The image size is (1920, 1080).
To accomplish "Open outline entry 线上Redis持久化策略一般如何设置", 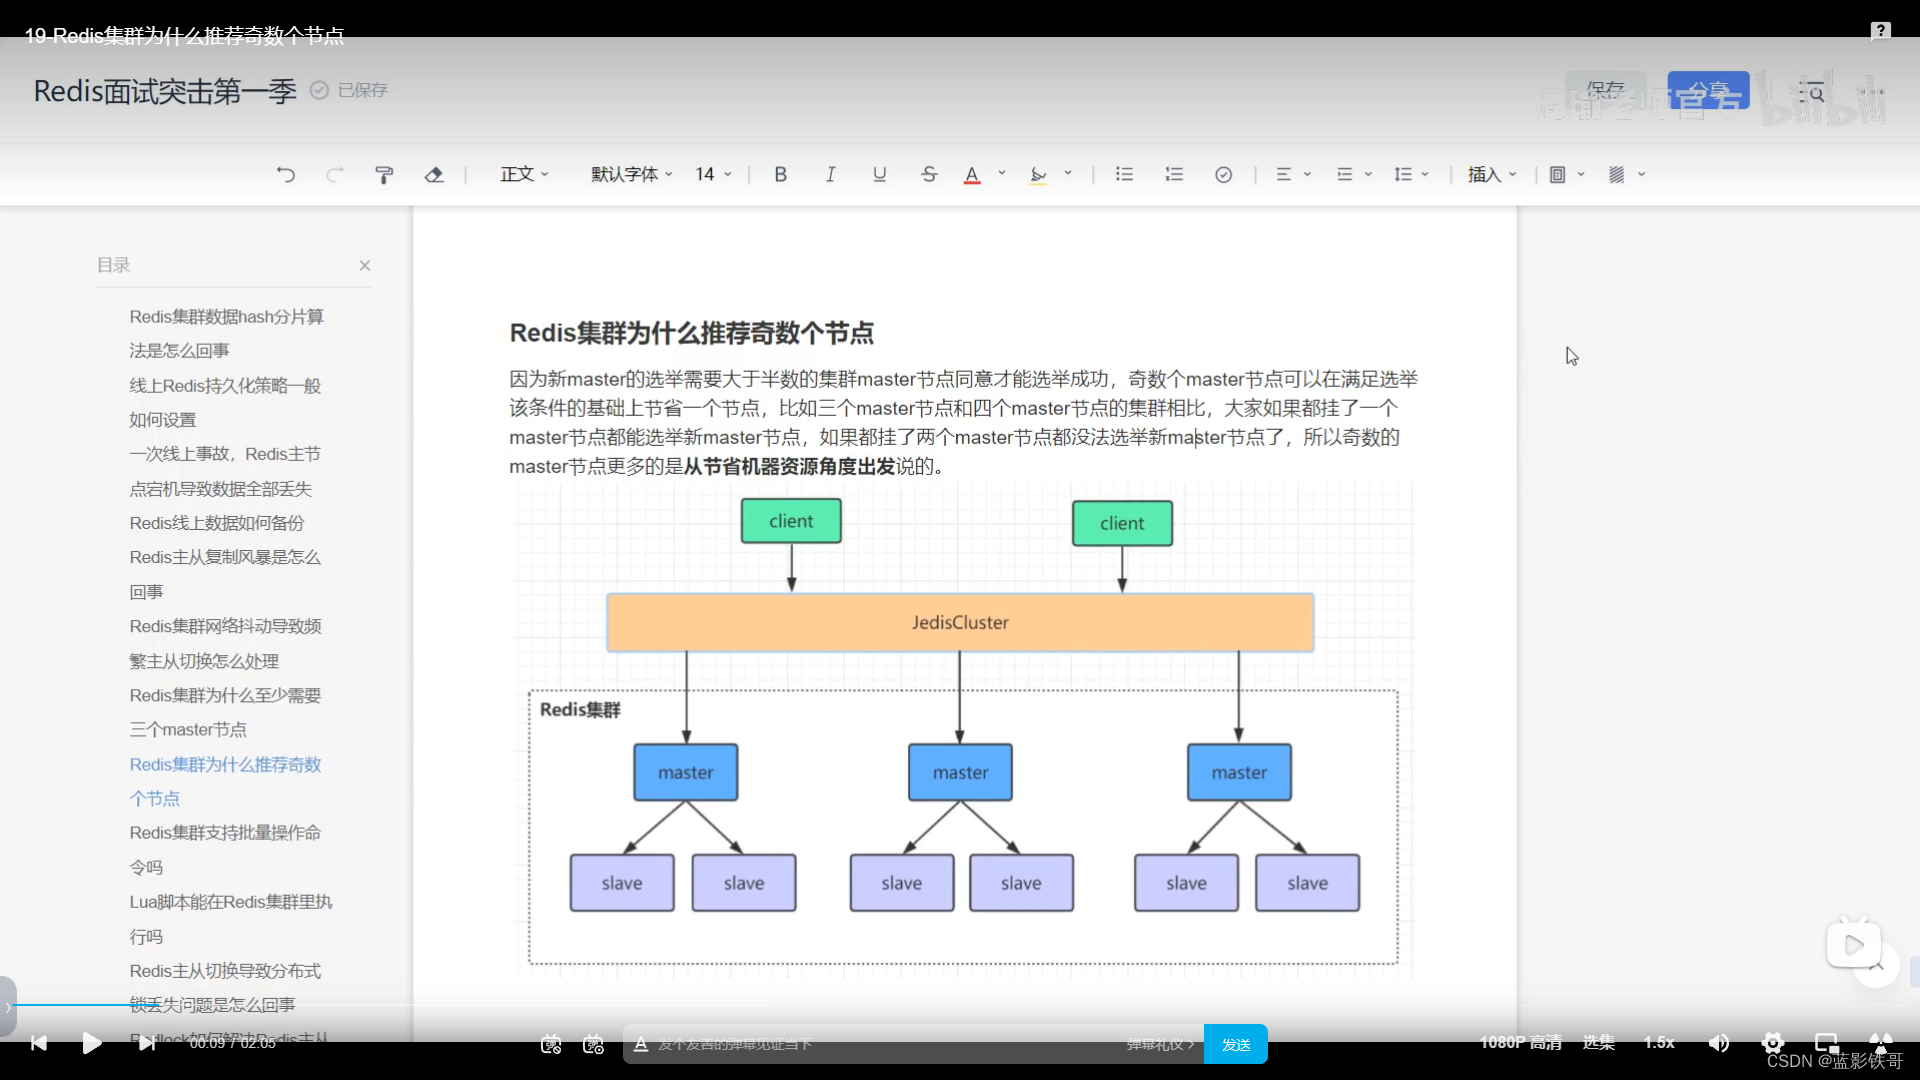I will [225, 403].
